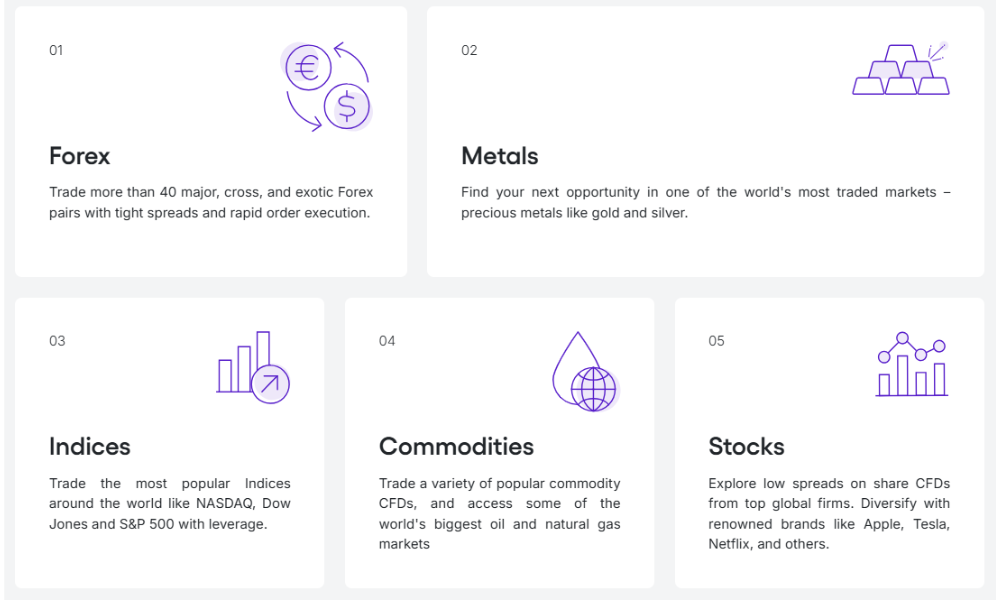
Task: Click the Forex description about 40 pairs
Action: point(211,202)
